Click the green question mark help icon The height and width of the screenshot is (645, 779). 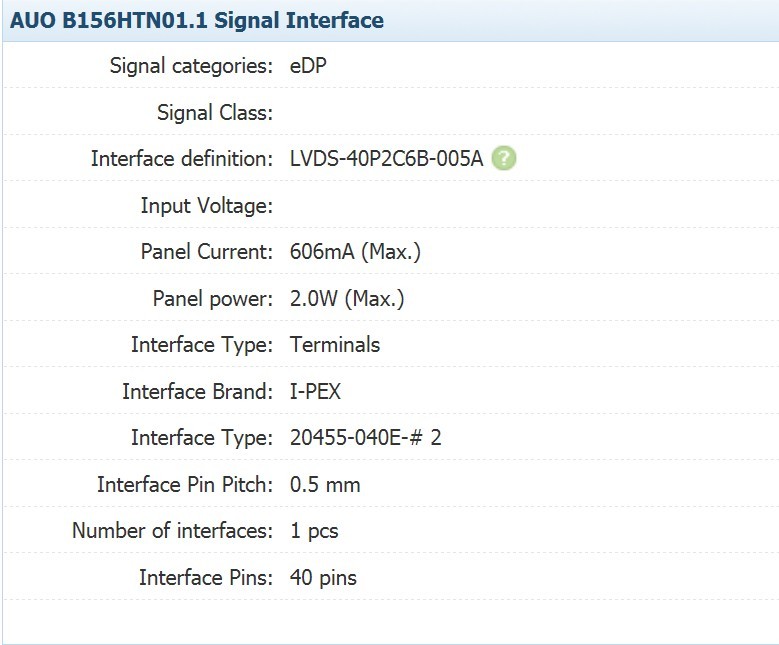coord(503,159)
